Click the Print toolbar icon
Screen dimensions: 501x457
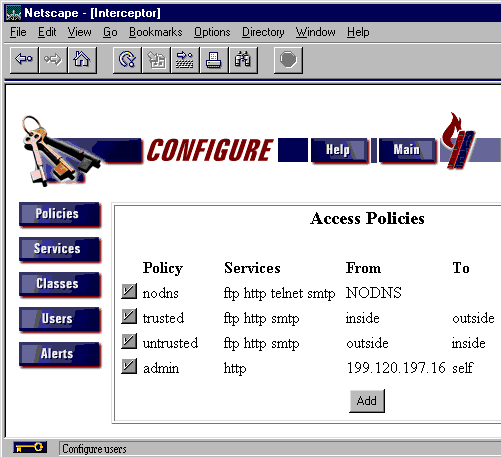pos(214,60)
